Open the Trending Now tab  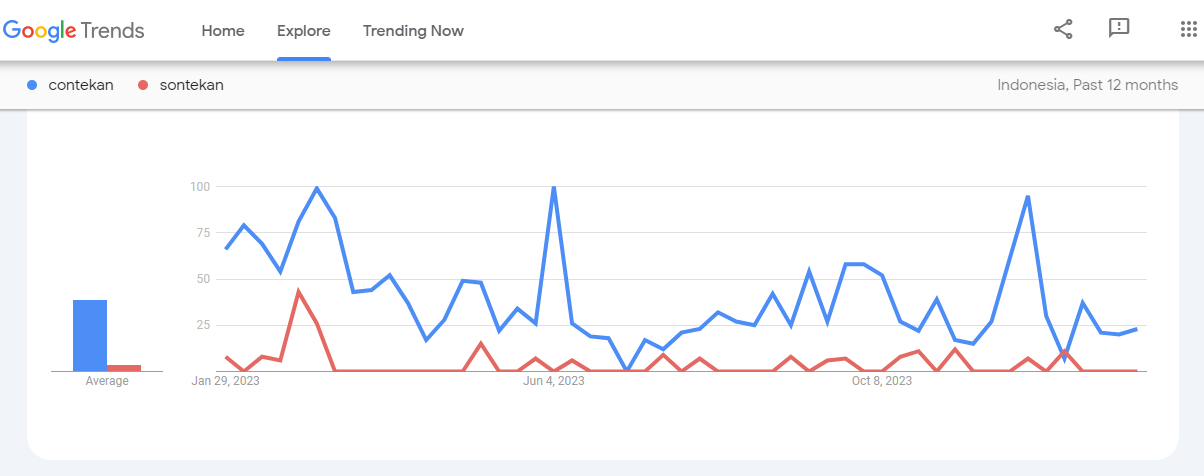pyautogui.click(x=413, y=31)
